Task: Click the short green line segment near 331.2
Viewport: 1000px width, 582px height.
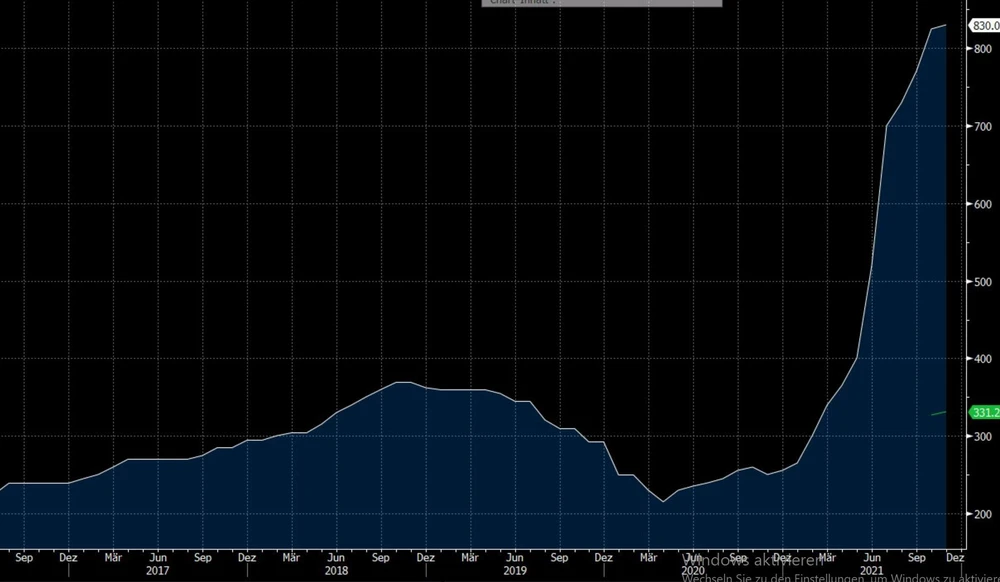Action: (x=938, y=413)
